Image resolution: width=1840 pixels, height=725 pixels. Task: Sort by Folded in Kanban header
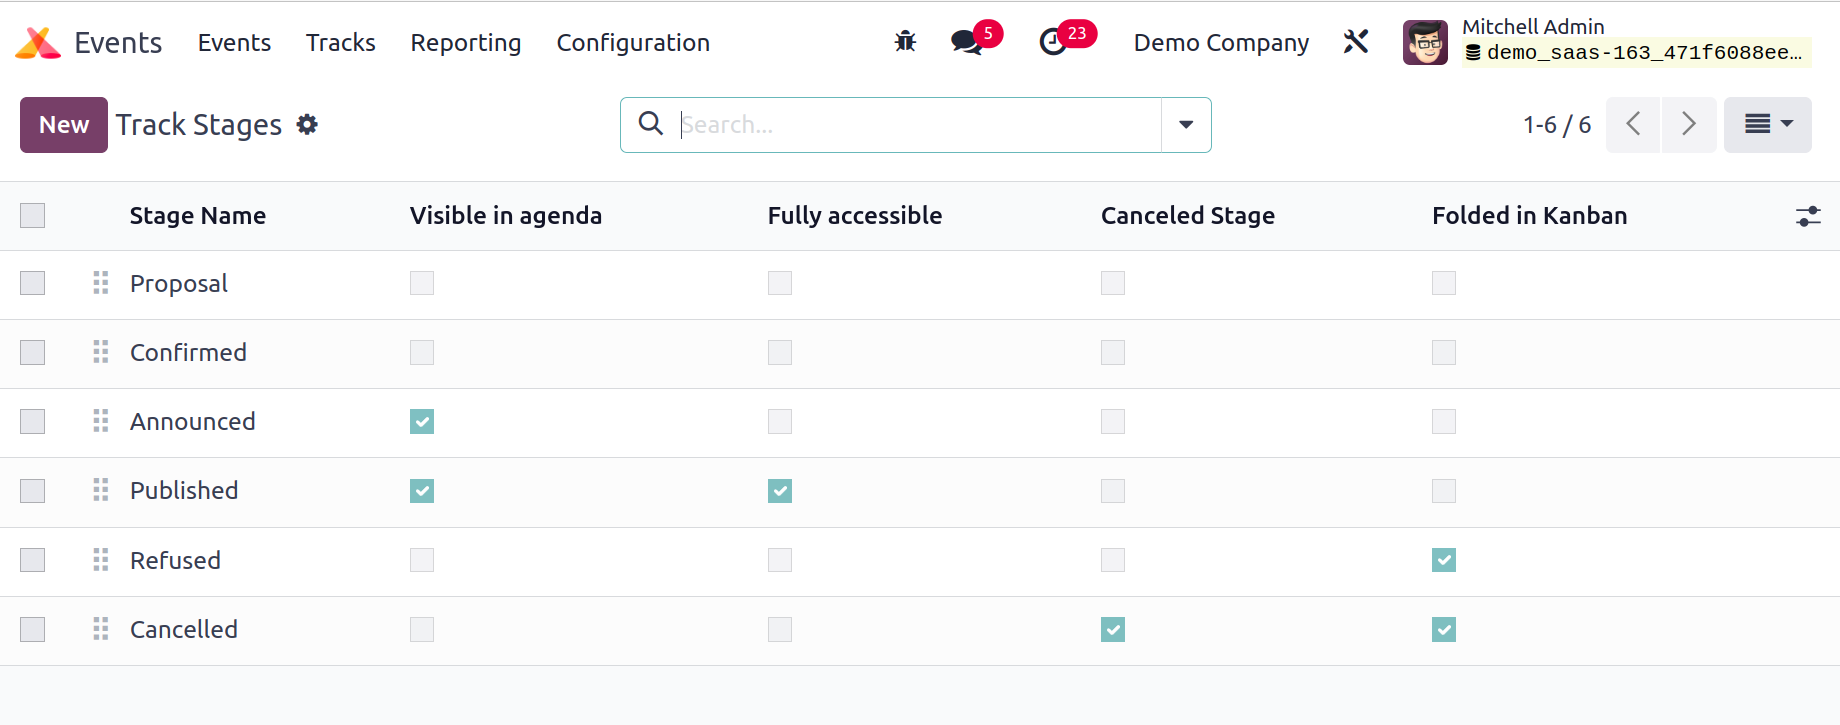point(1530,216)
